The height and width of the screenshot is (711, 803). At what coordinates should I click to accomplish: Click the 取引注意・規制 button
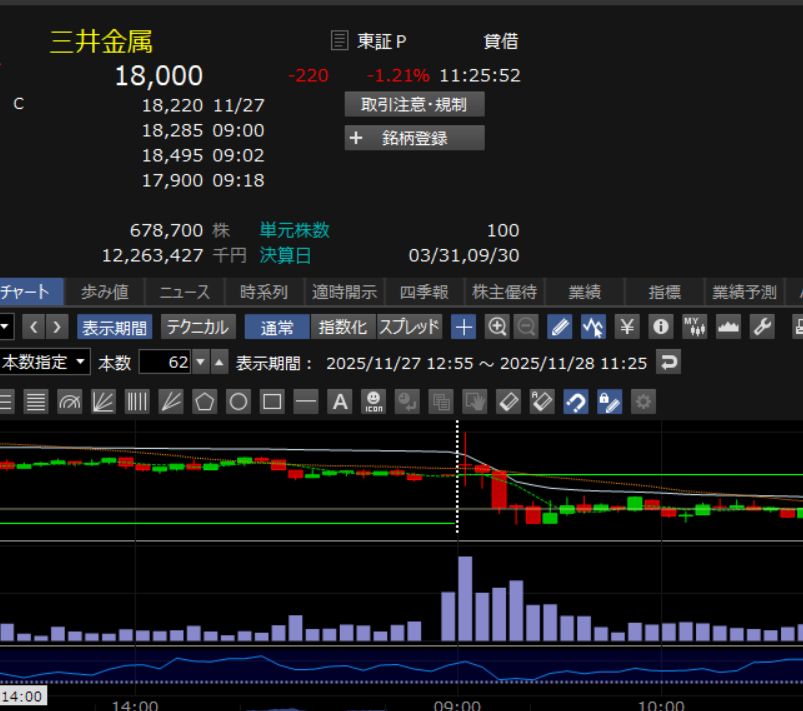point(415,104)
